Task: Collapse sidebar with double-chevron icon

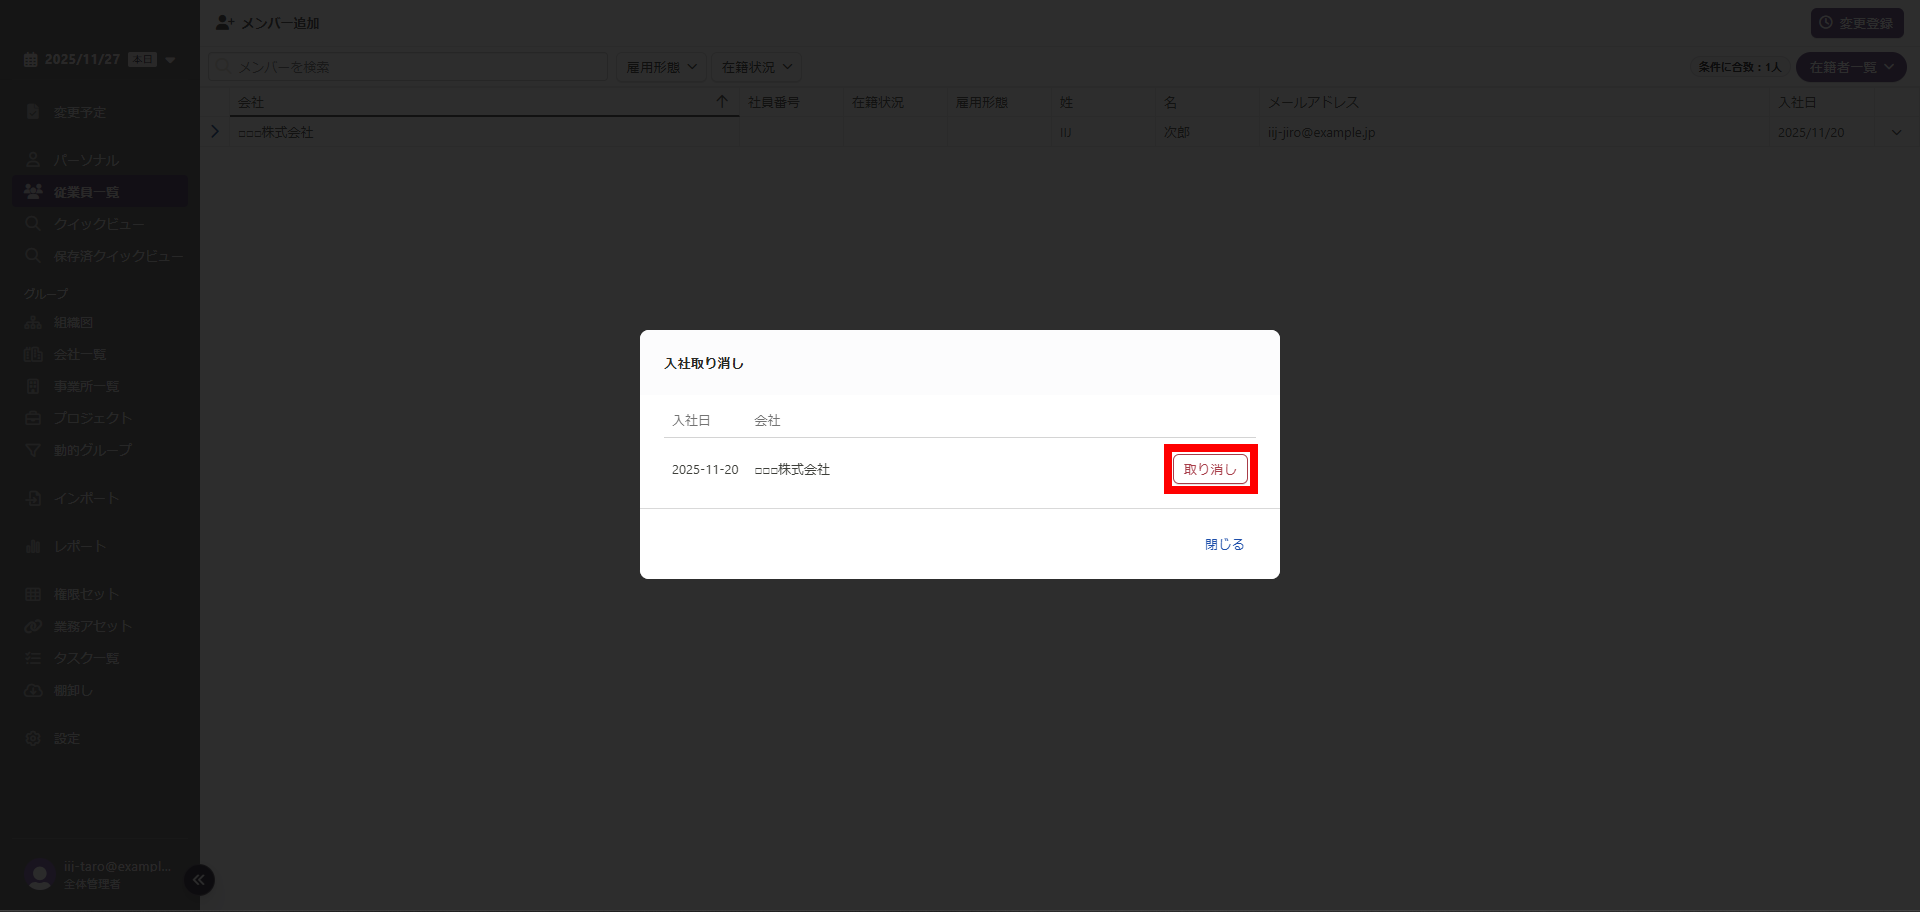Action: [x=199, y=880]
